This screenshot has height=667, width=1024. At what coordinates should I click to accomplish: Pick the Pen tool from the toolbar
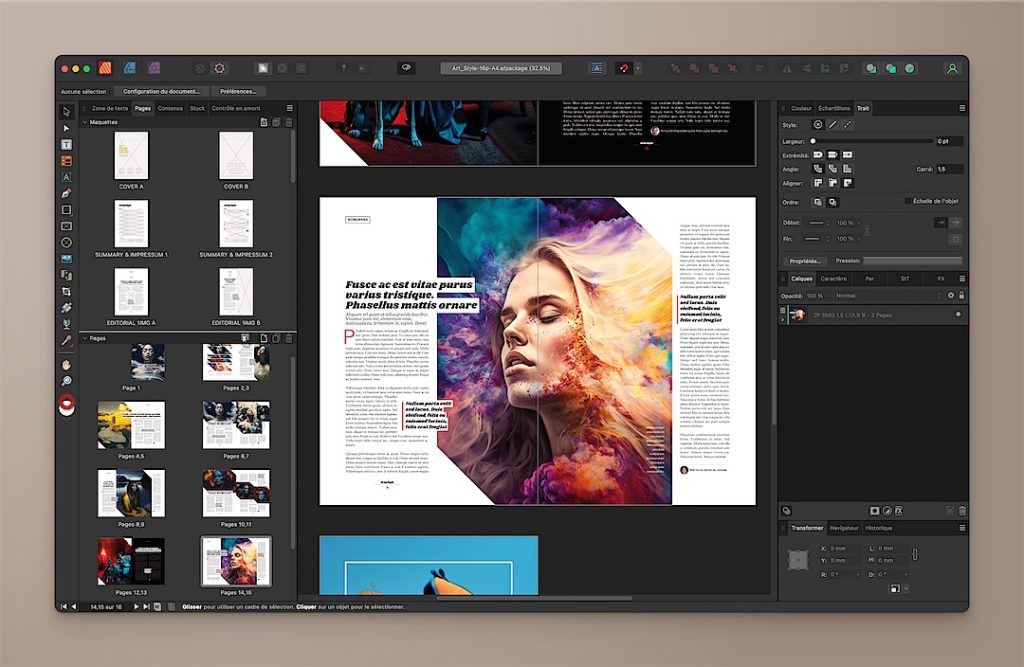(67, 193)
